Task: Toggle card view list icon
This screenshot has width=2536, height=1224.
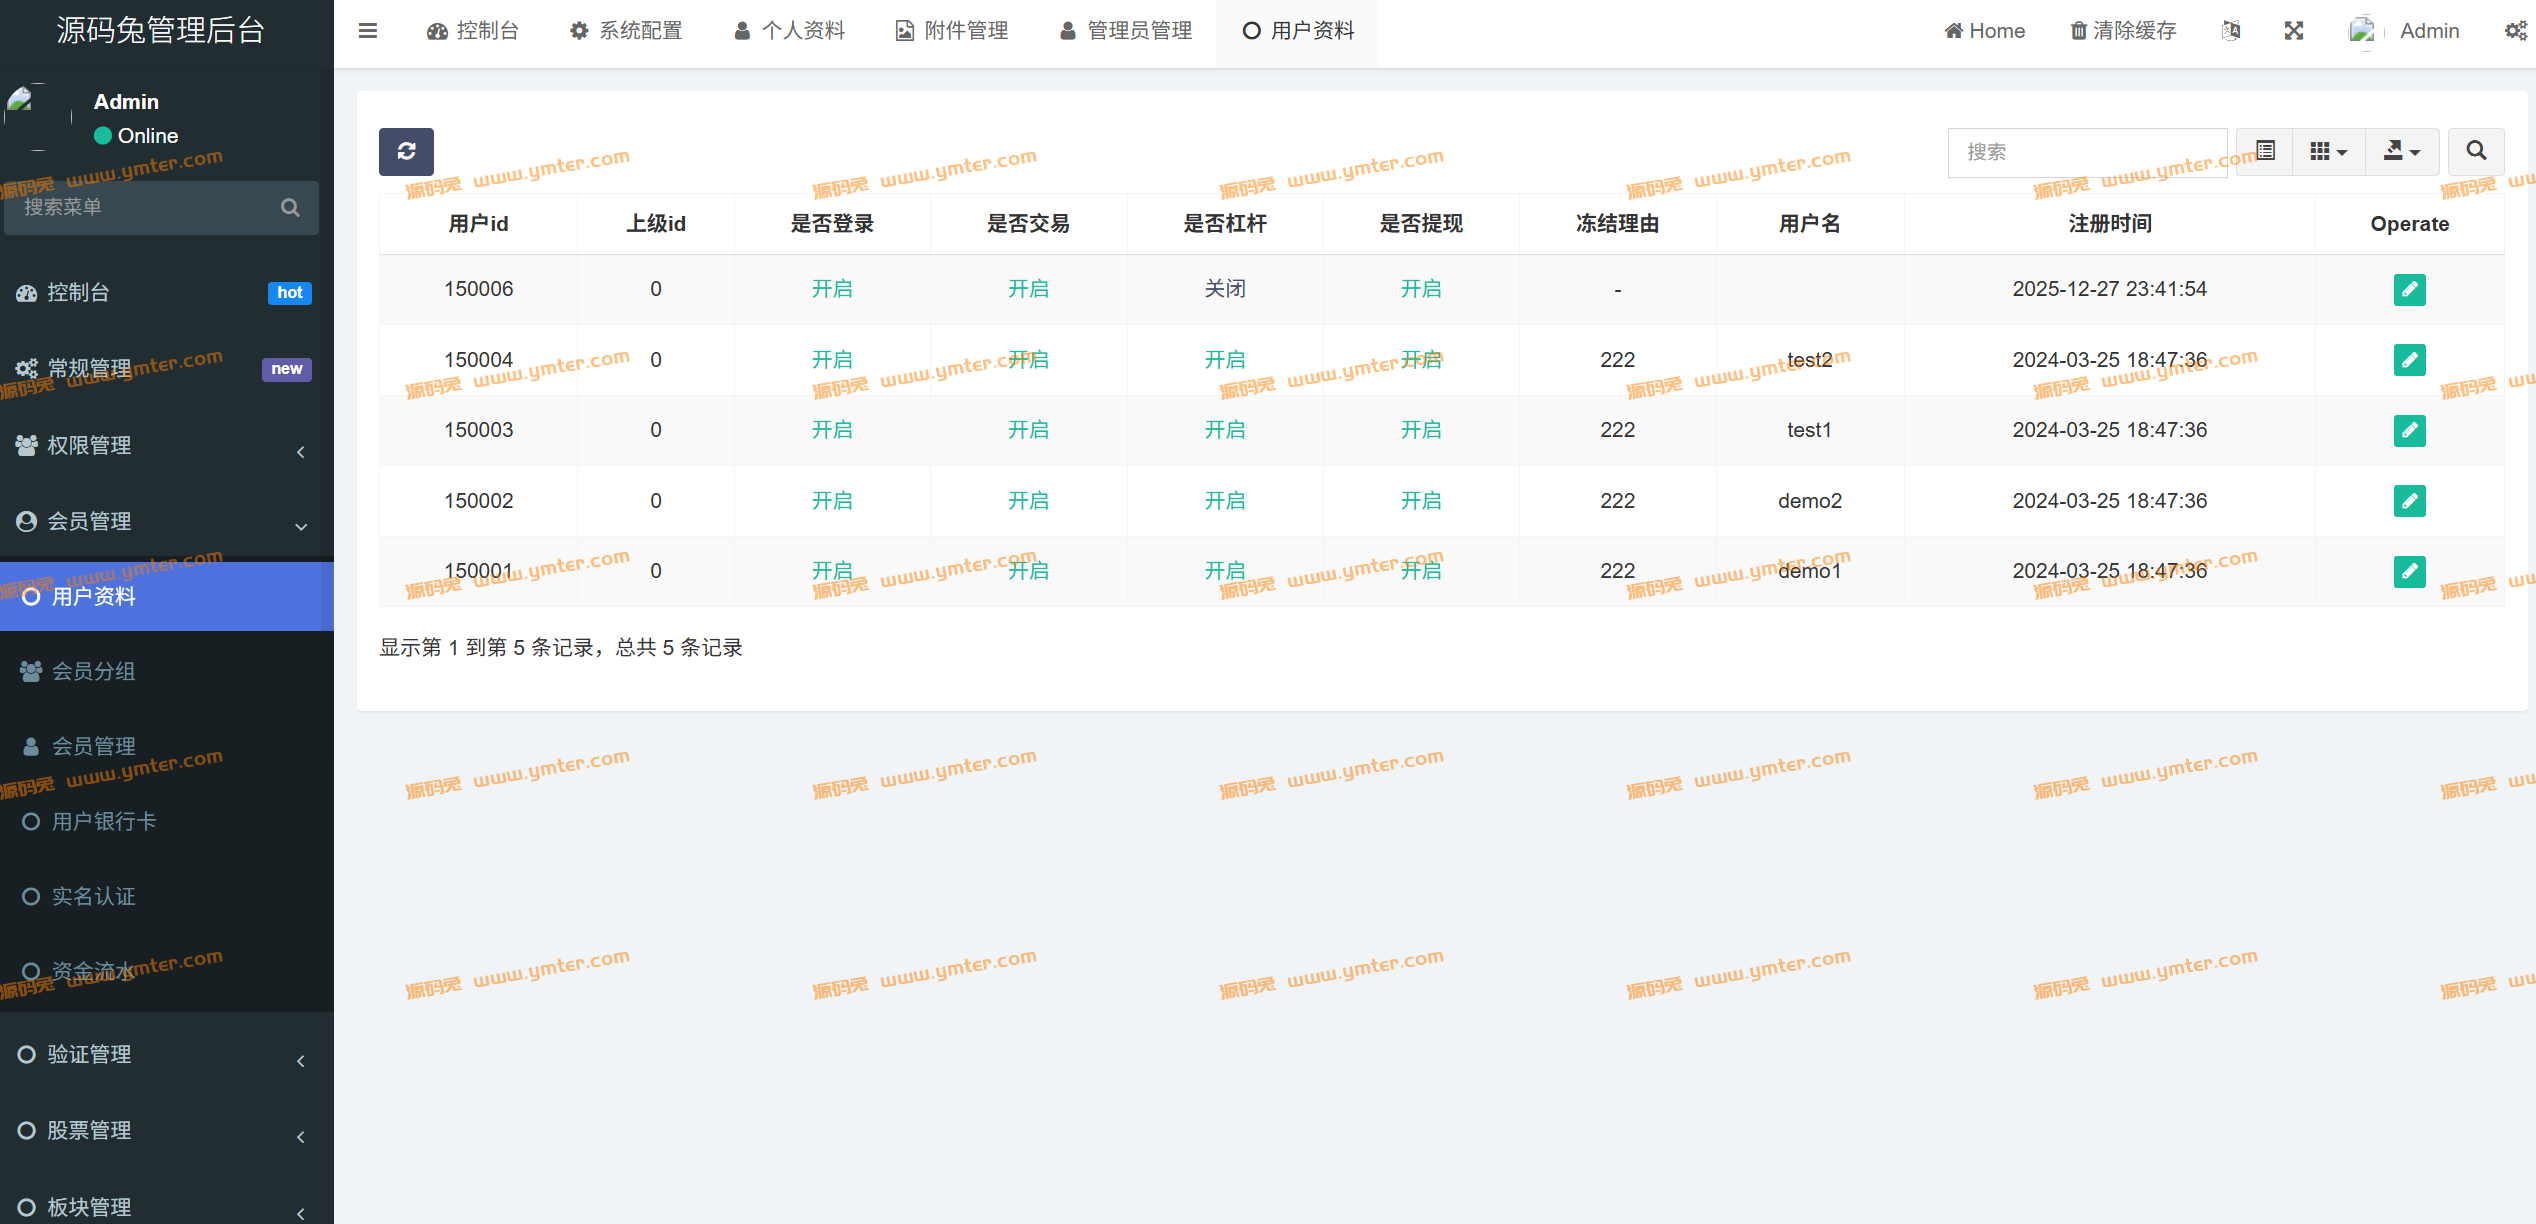Action: [2265, 152]
